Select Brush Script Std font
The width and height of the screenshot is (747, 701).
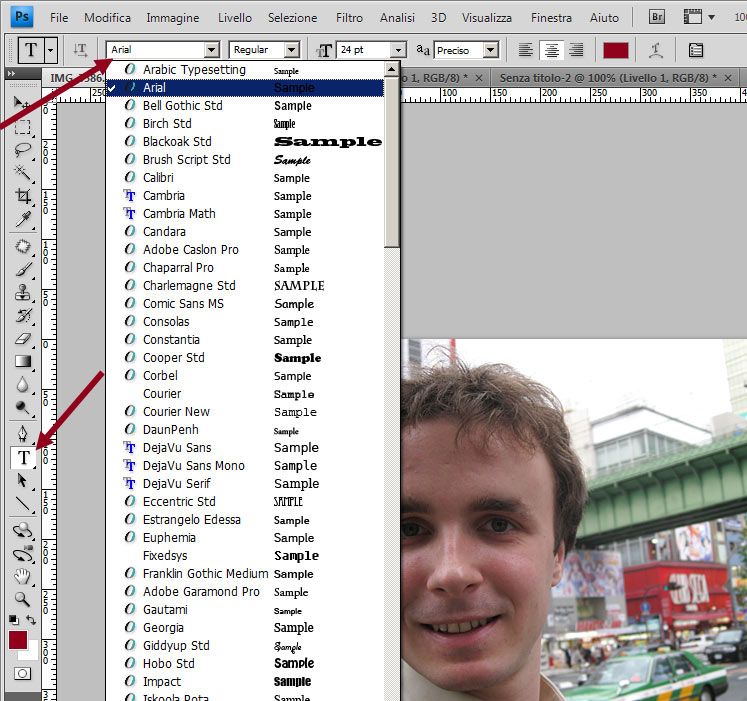point(245,160)
